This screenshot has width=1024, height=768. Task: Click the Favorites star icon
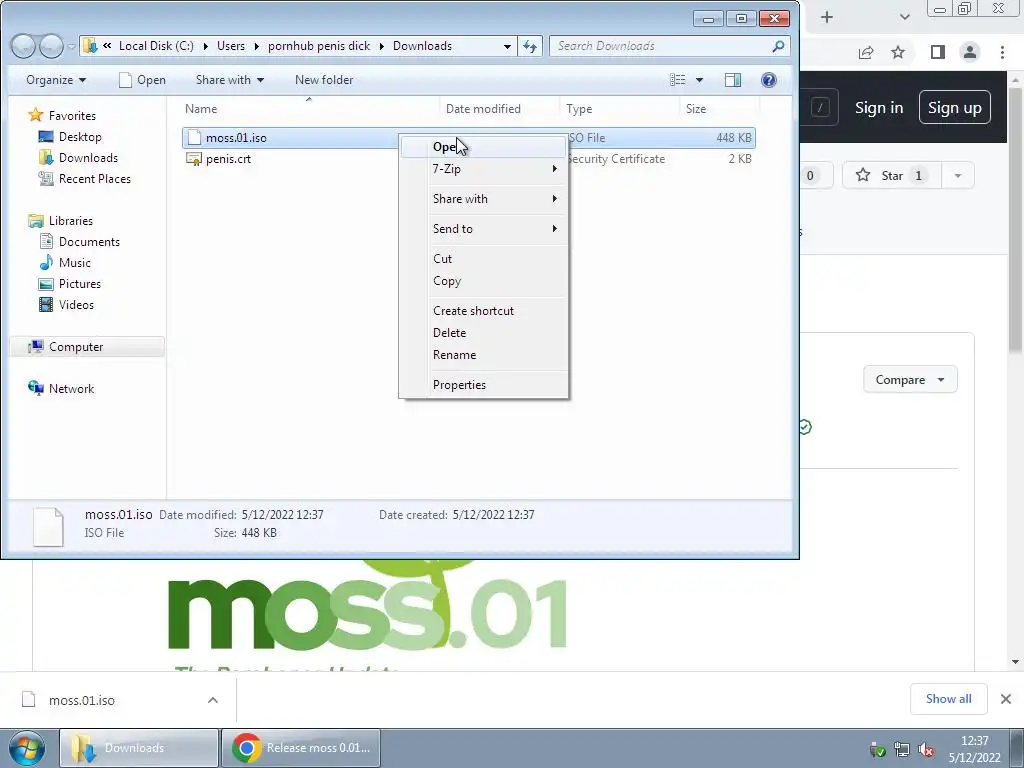point(35,116)
